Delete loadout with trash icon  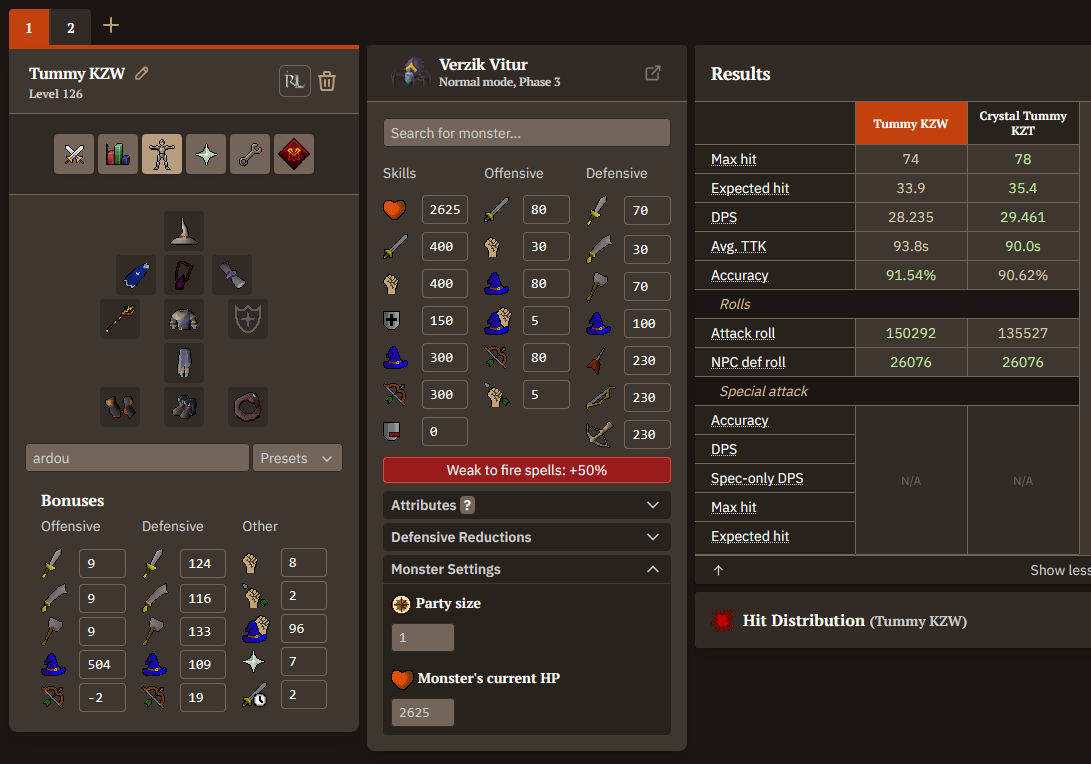(327, 81)
